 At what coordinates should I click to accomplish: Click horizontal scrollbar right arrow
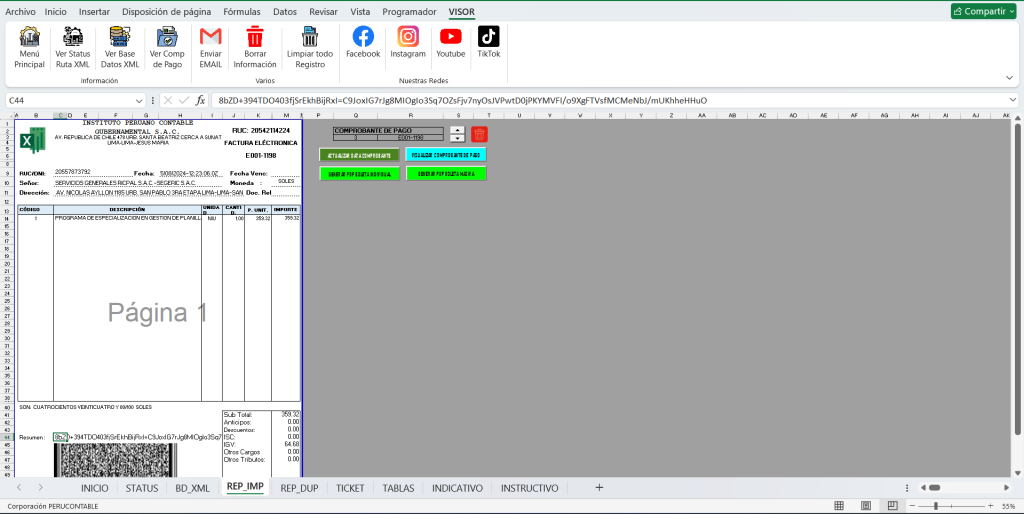tap(1006, 488)
